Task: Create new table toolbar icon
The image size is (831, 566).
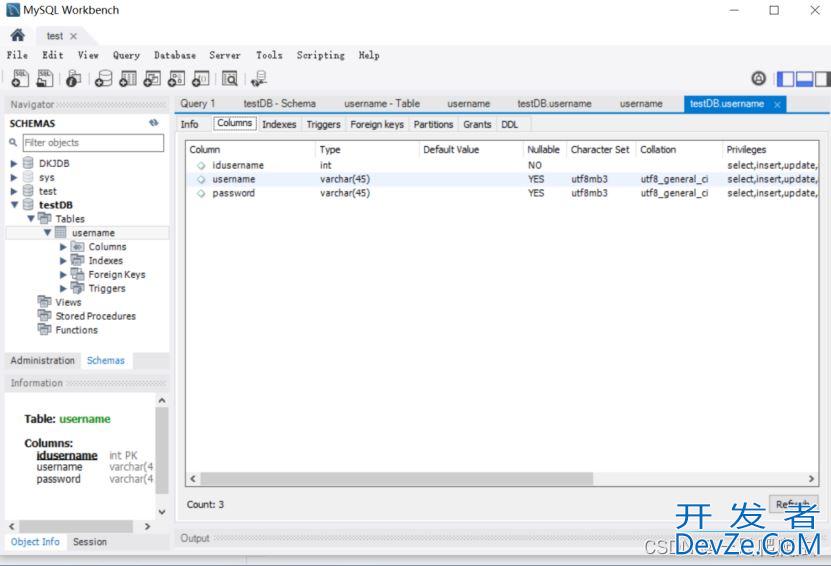Action: (x=128, y=78)
